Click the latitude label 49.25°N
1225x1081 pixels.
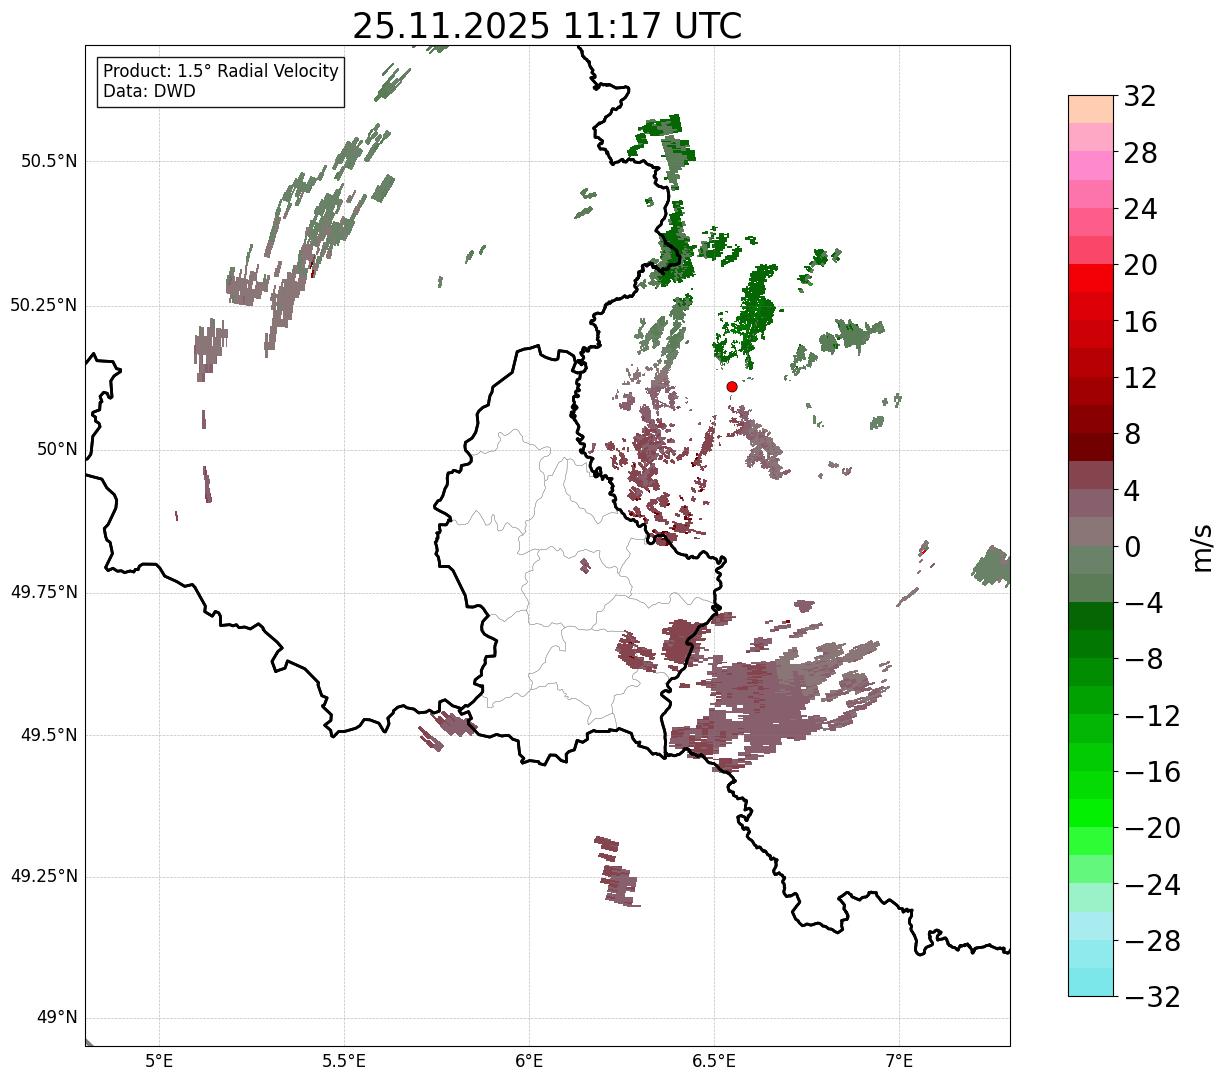pos(44,877)
